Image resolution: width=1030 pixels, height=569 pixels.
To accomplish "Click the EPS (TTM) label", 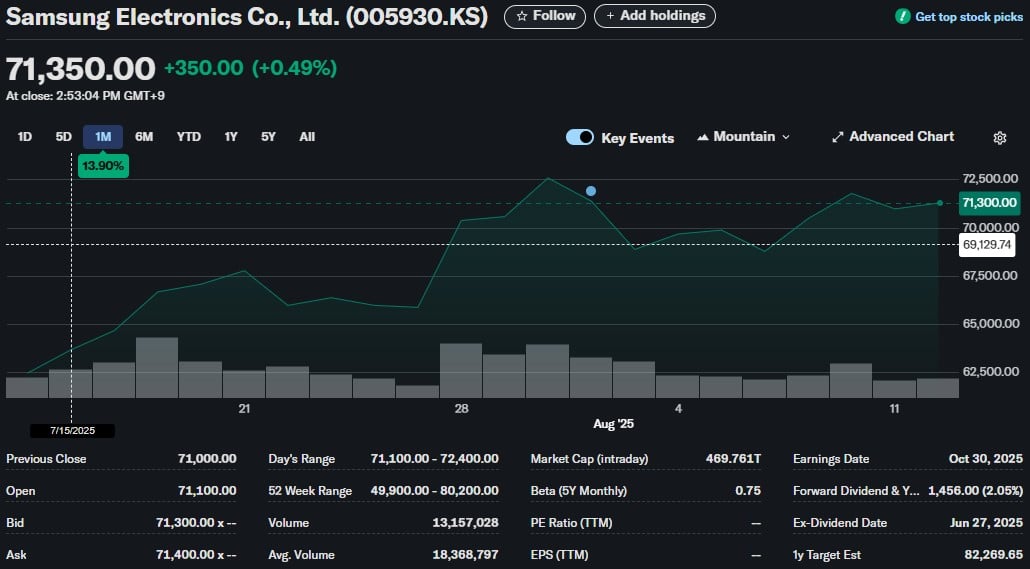I will [x=559, y=555].
